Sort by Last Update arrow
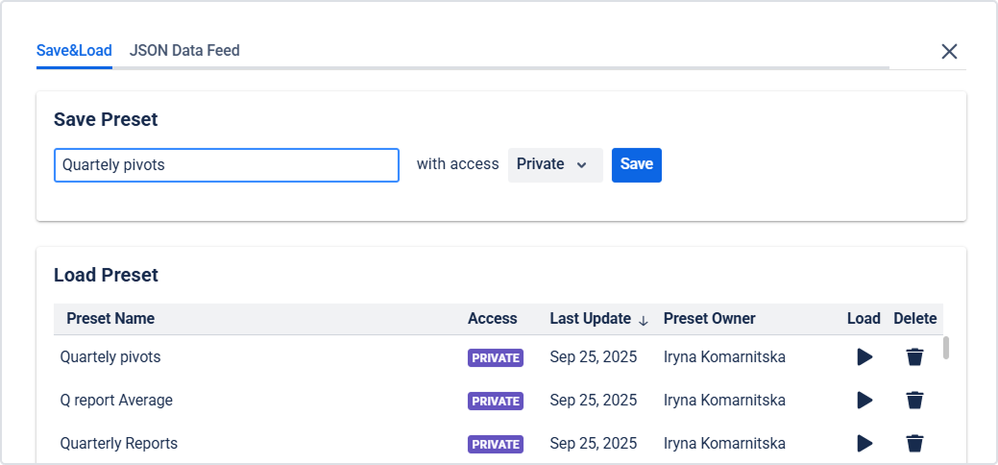Screen dimensions: 998x465 (x=643, y=320)
